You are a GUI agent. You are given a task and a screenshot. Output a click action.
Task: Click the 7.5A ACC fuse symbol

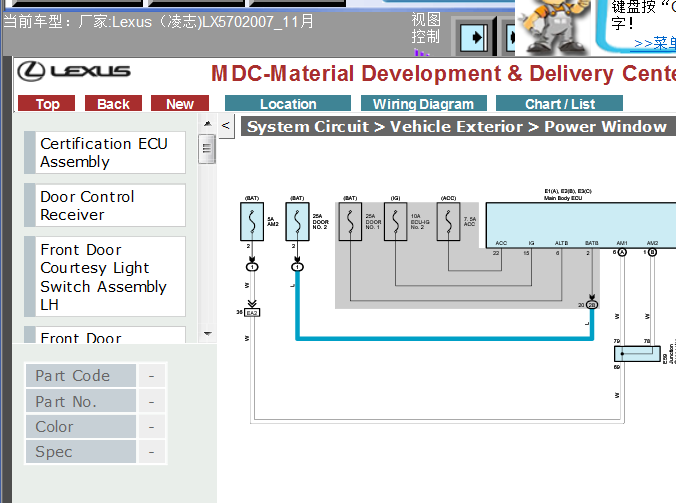pyautogui.click(x=448, y=222)
